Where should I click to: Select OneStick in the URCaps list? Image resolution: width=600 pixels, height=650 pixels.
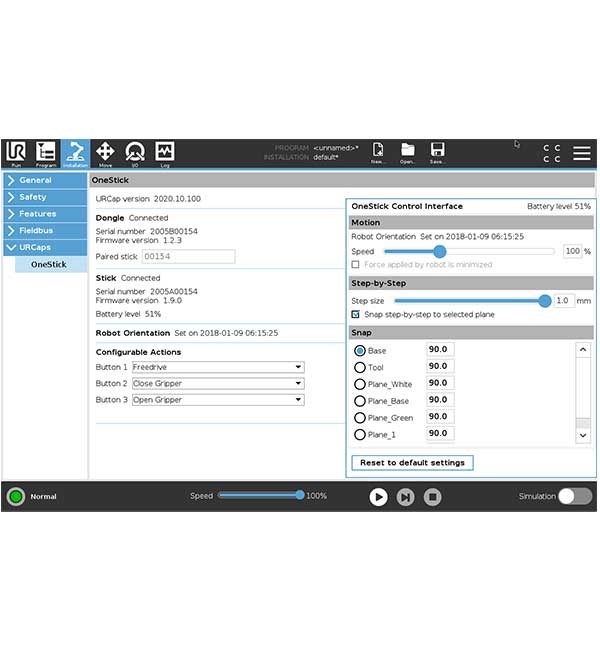pyautogui.click(x=51, y=264)
